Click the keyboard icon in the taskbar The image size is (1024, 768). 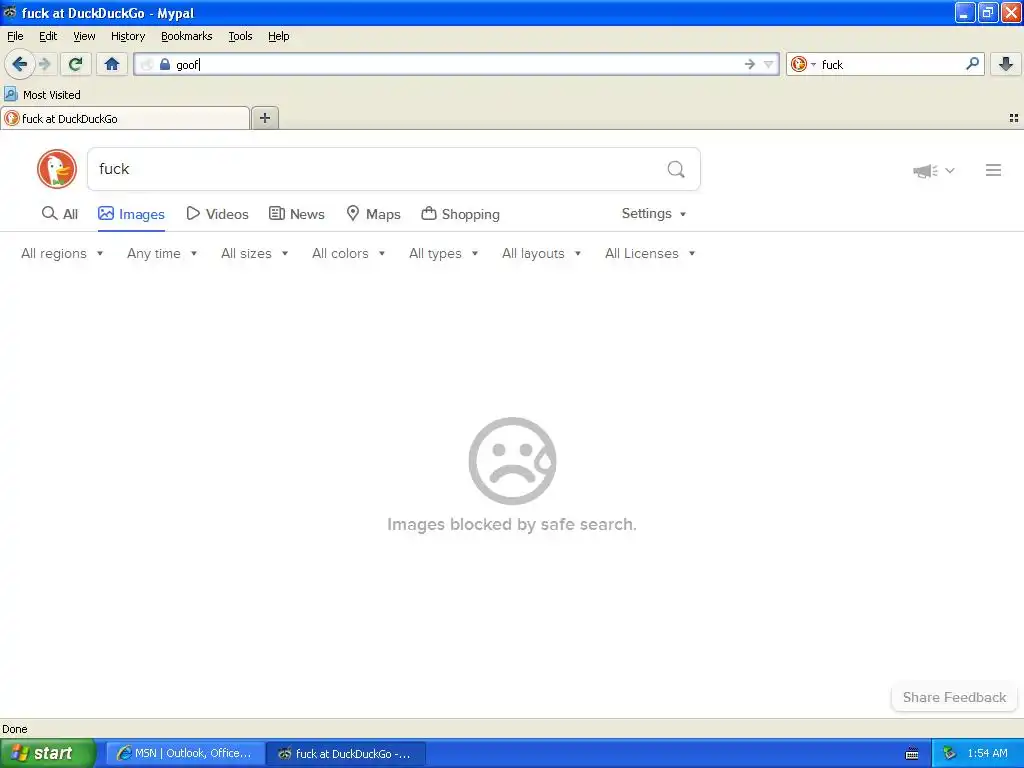(912, 754)
